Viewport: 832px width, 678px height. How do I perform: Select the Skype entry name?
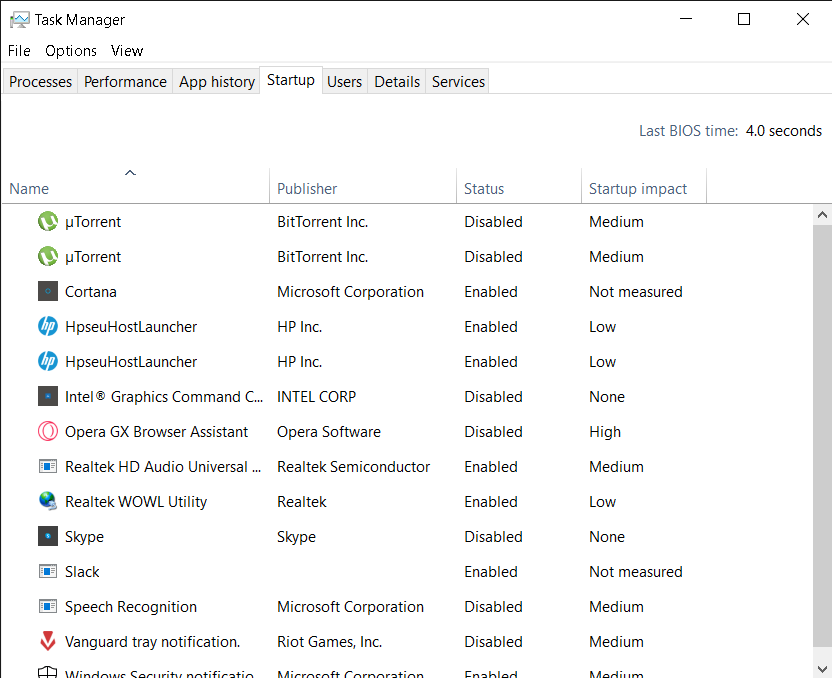(84, 537)
